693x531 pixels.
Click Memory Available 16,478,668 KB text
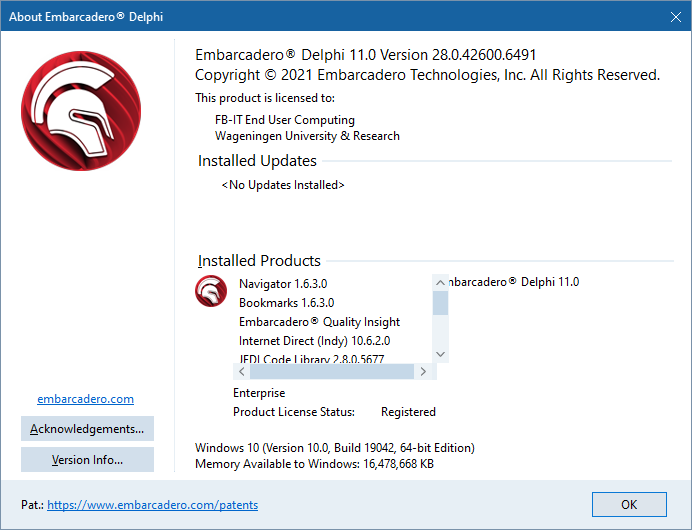[x=315, y=464]
